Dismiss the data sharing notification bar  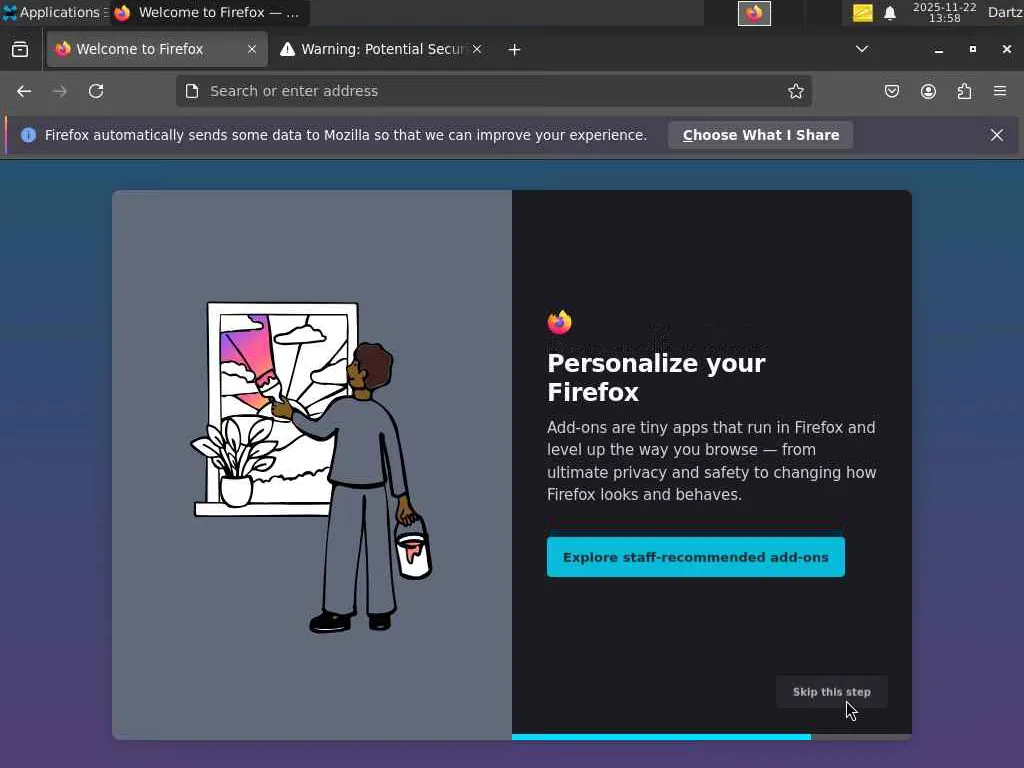(997, 135)
